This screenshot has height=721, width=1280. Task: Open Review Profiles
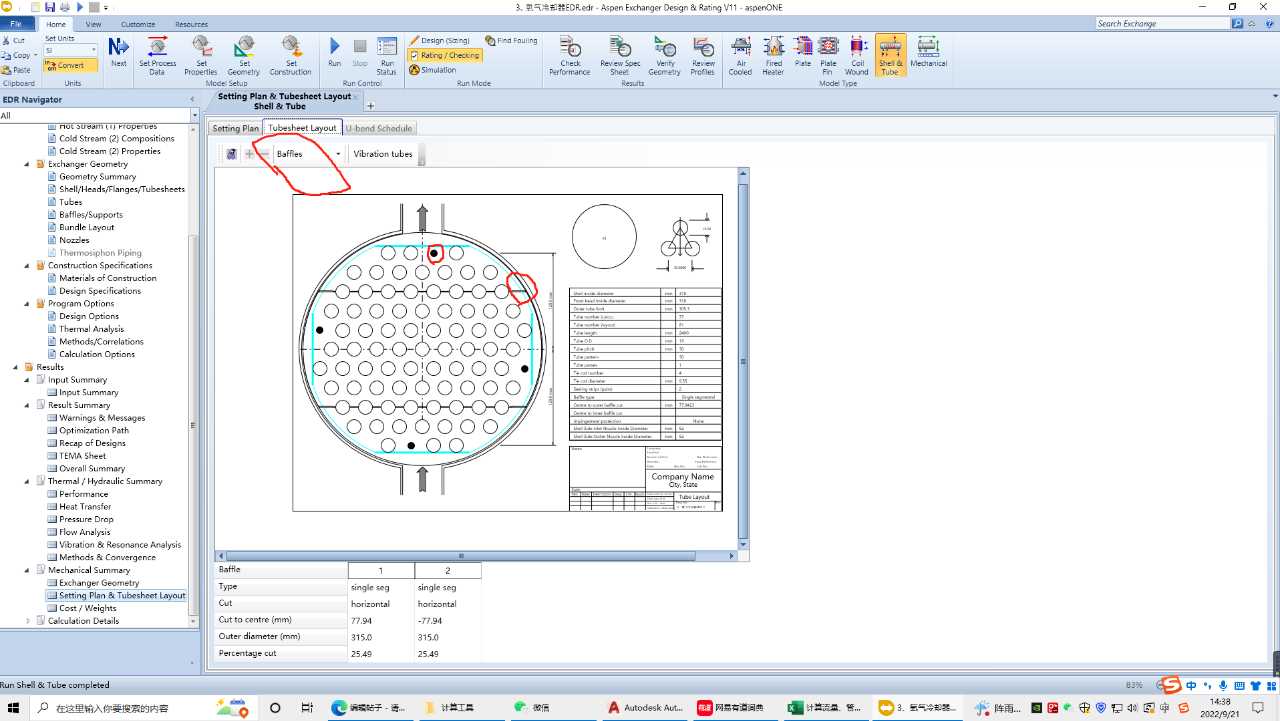pos(703,56)
